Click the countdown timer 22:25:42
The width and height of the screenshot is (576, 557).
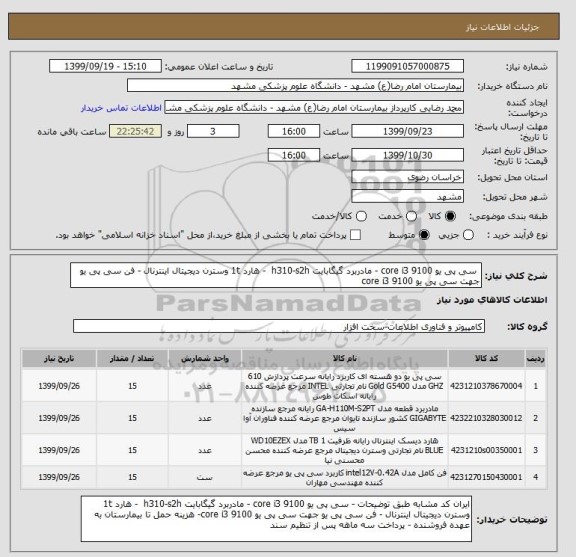coord(136,132)
